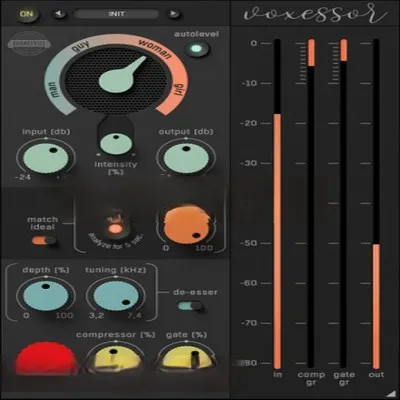Click the voice type pointer dial
The image size is (400, 400).
point(116,80)
